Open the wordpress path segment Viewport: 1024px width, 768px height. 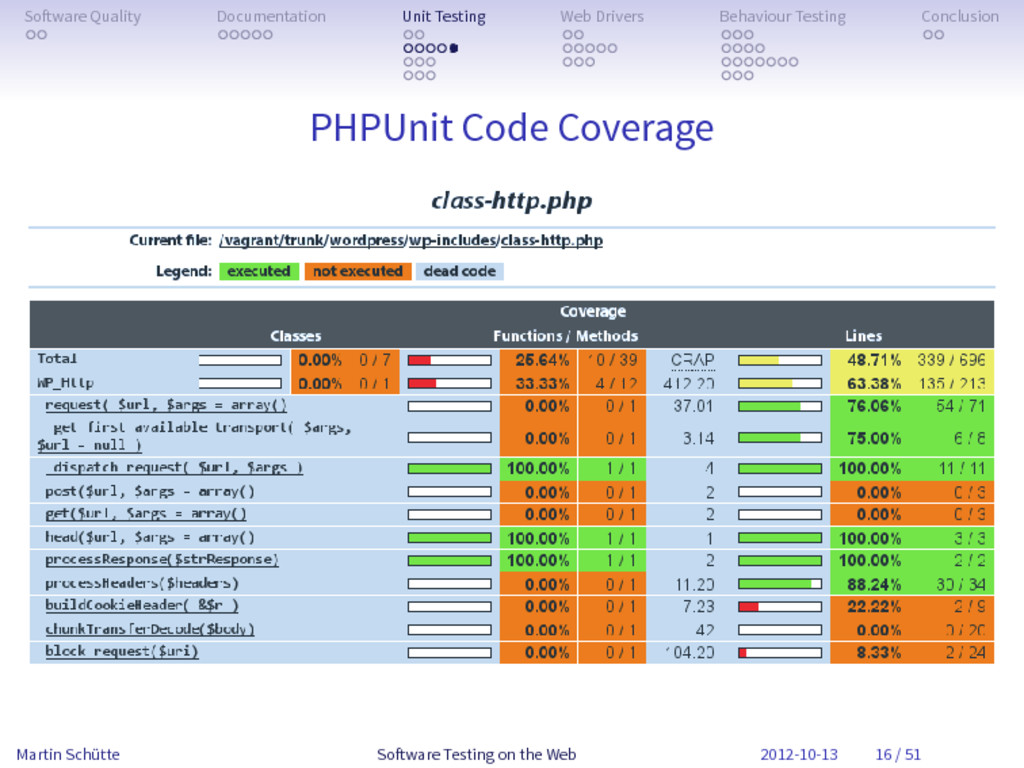[367, 240]
